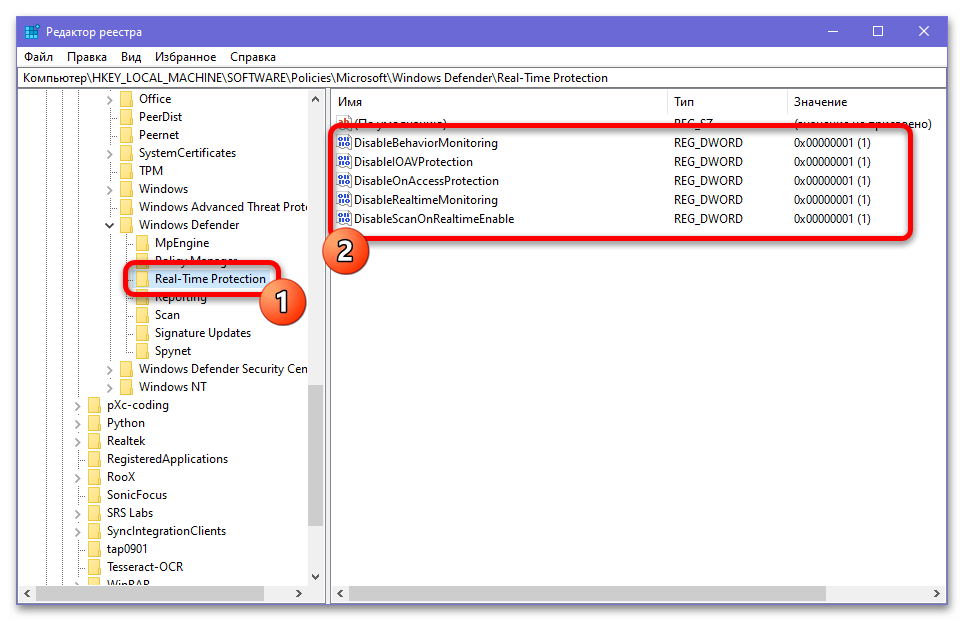Screen dimensions: 964x621
Task: Click the Tesseract-OCR folder icon
Action: (x=95, y=567)
